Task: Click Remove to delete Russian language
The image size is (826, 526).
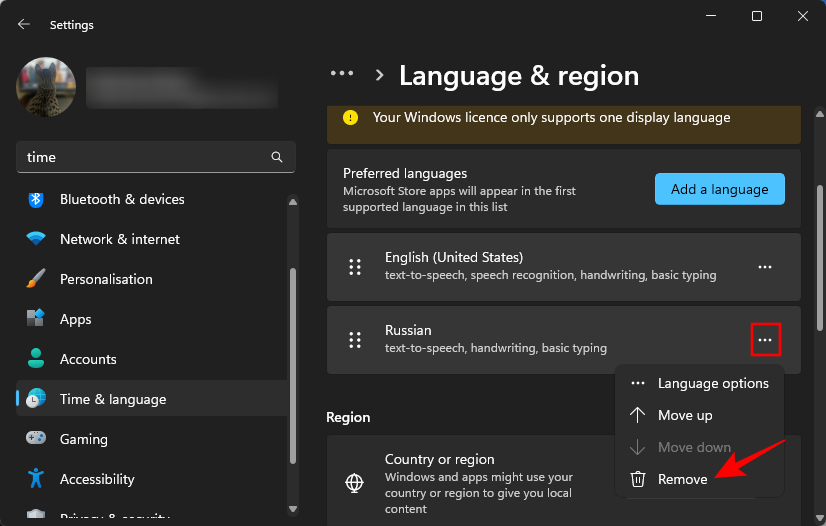Action: pos(682,479)
